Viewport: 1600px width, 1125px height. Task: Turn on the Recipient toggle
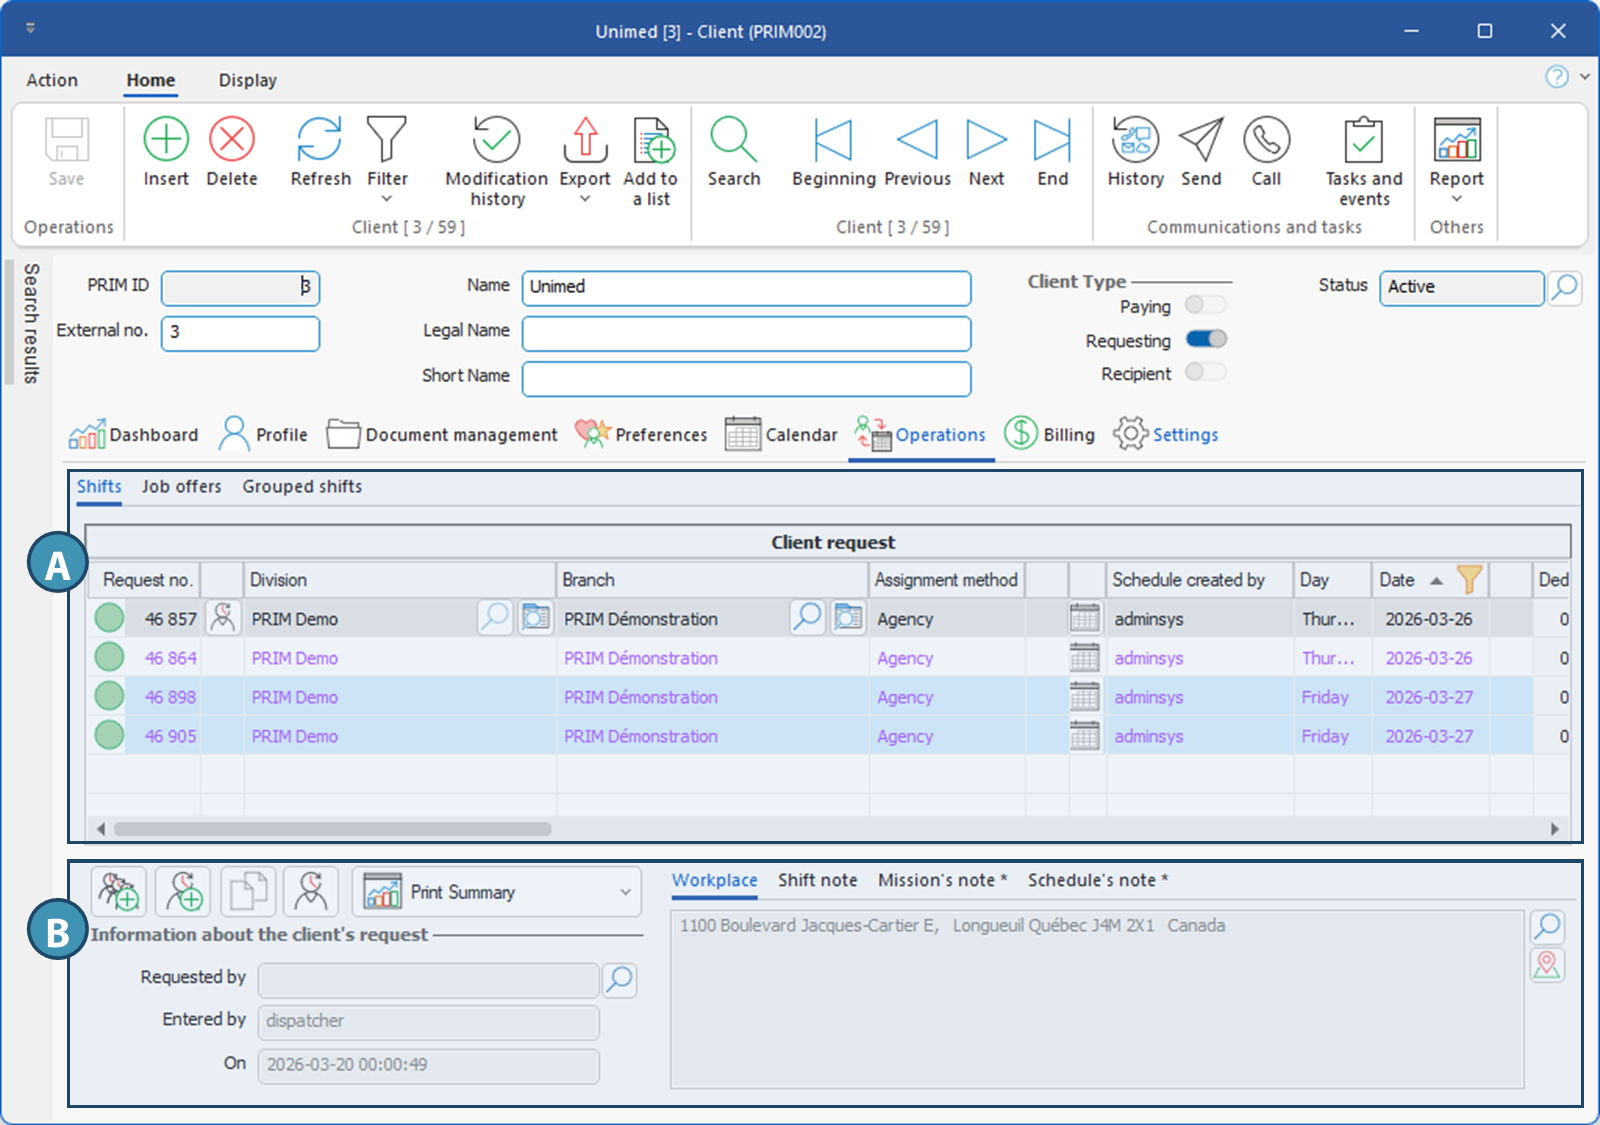[1205, 373]
